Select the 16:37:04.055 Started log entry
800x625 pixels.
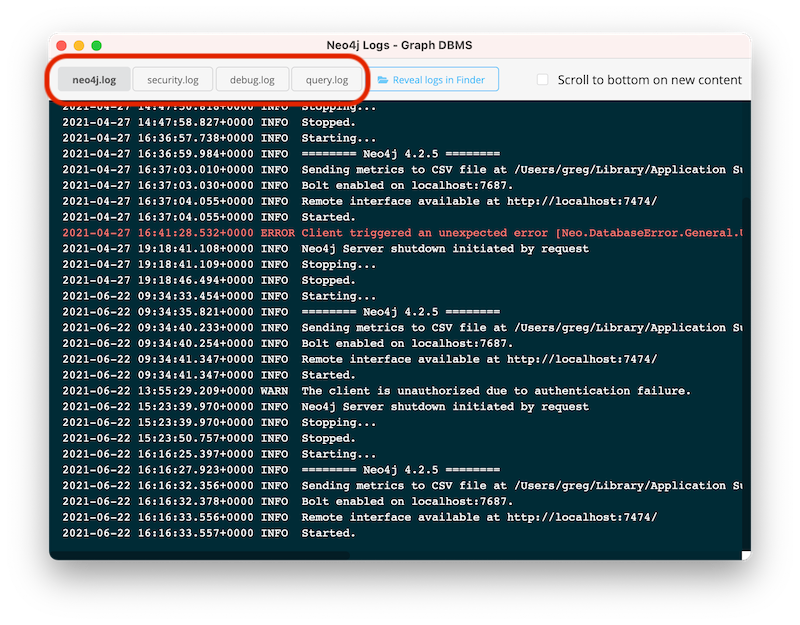pos(209,217)
